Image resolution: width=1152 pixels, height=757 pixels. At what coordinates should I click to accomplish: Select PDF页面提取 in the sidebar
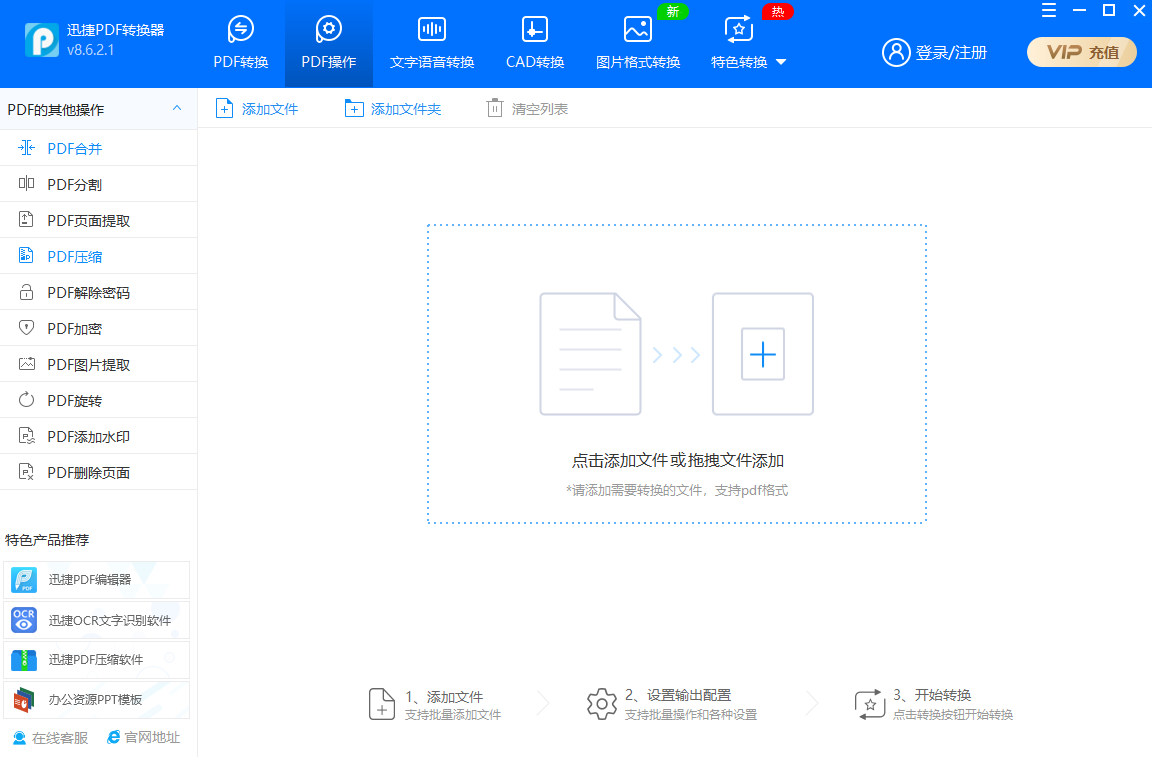click(98, 220)
